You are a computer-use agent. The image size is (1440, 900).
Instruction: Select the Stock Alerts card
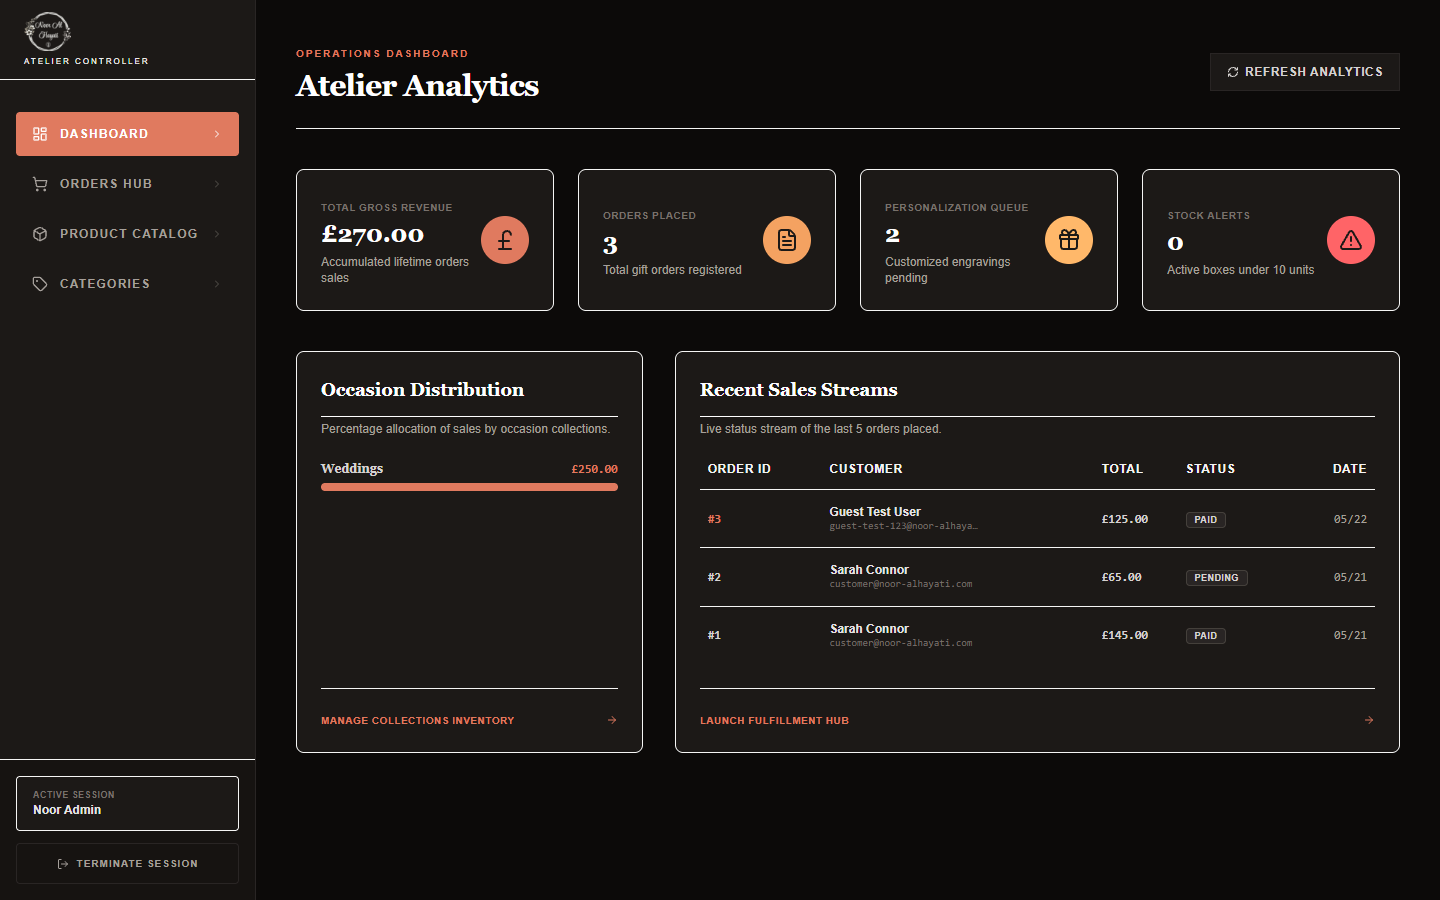[1271, 240]
